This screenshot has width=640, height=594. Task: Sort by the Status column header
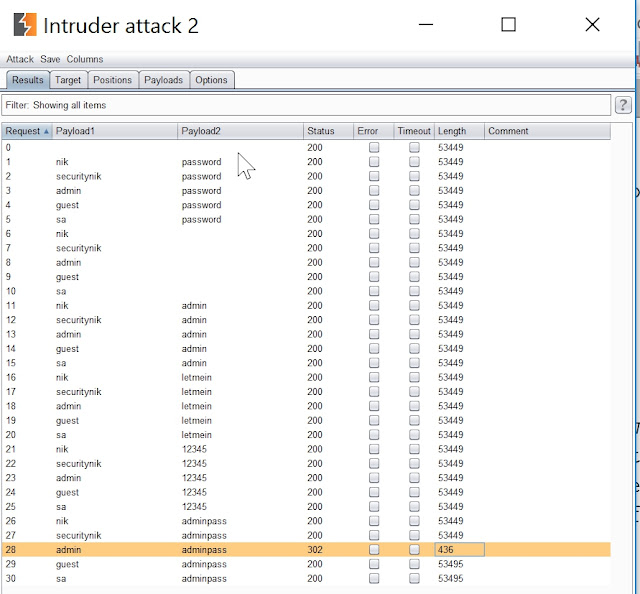329,131
